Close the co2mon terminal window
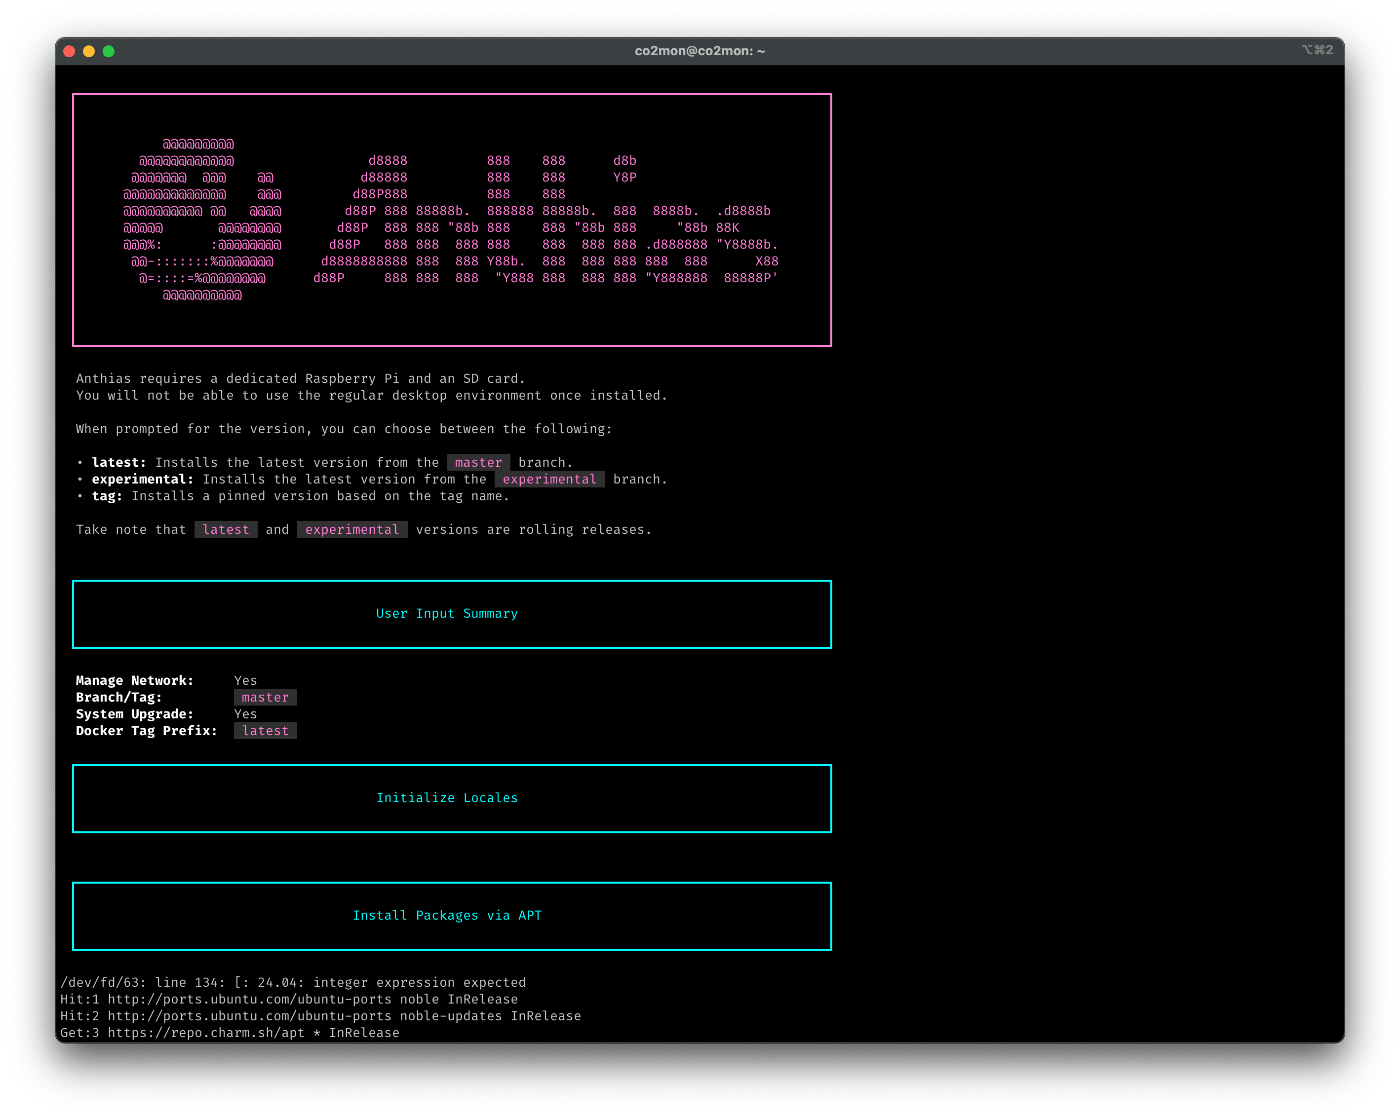Image resolution: width=1400 pixels, height=1116 pixels. pos(69,51)
